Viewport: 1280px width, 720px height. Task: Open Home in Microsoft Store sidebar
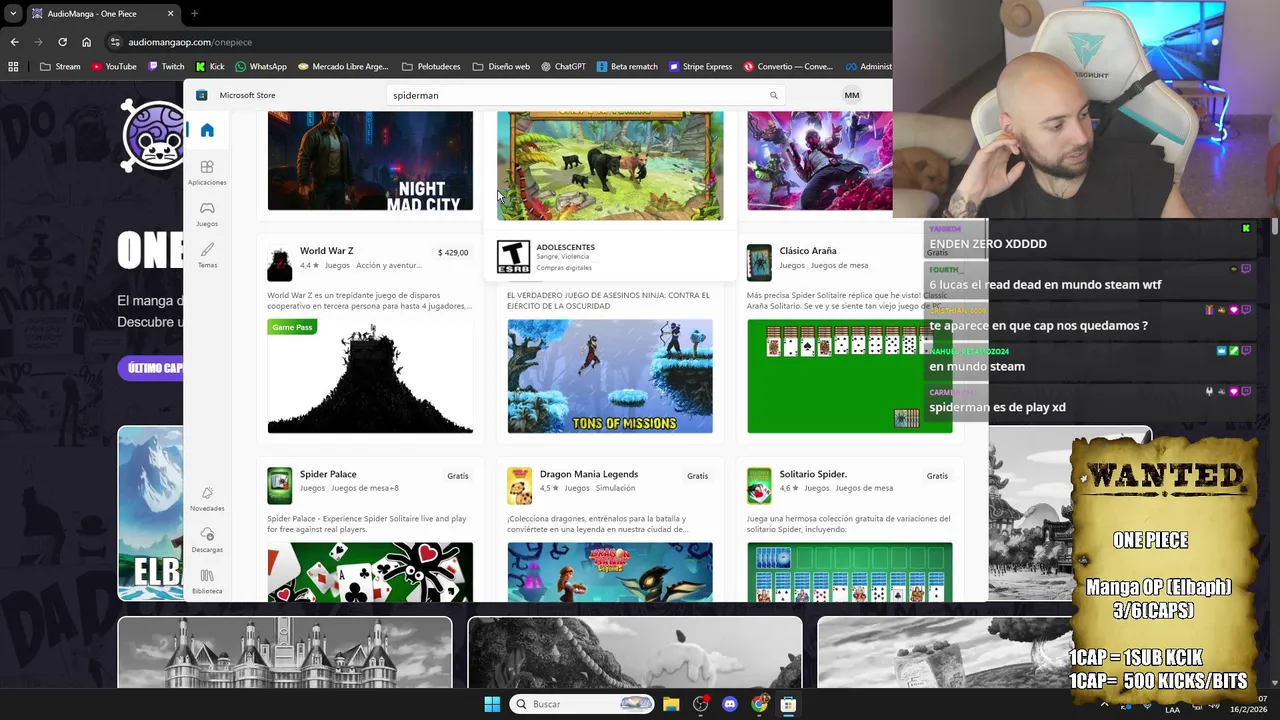click(207, 130)
